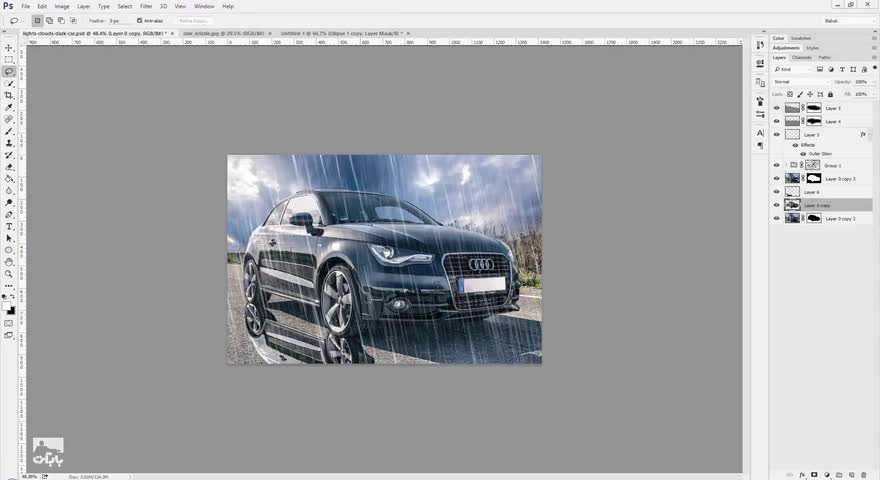This screenshot has height=480, width=880.
Task: Open the Image menu
Action: (62, 6)
